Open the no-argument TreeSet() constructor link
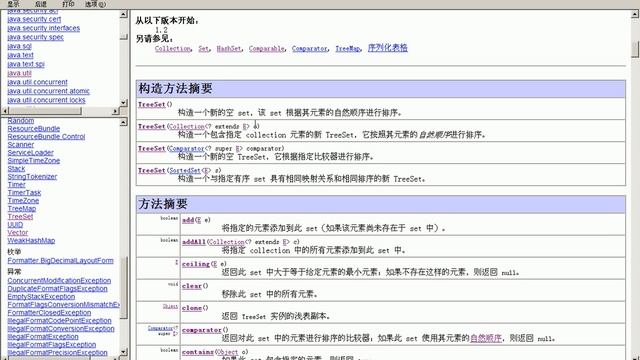 click(152, 104)
